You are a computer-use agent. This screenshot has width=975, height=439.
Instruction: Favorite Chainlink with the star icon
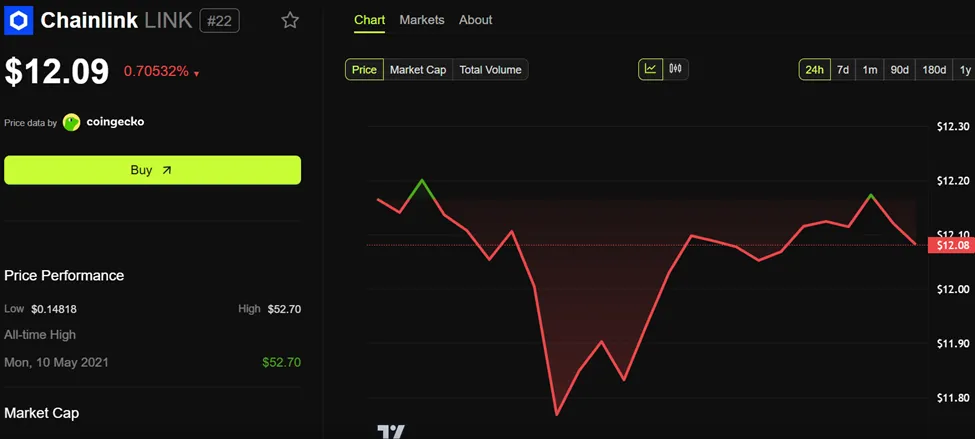(x=290, y=20)
